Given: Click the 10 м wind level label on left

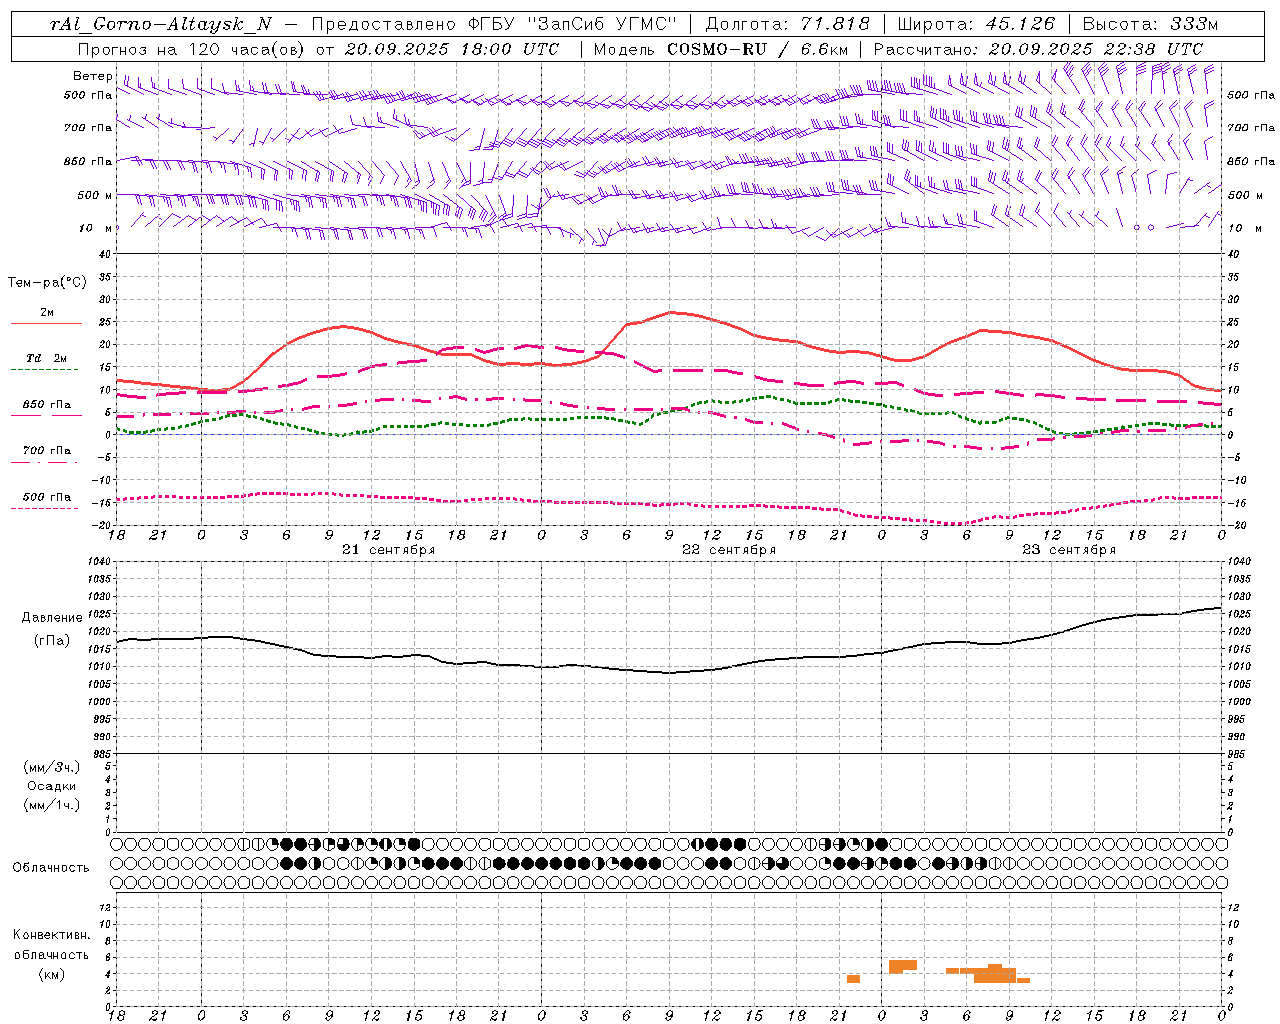Looking at the screenshot, I should coord(96,228).
